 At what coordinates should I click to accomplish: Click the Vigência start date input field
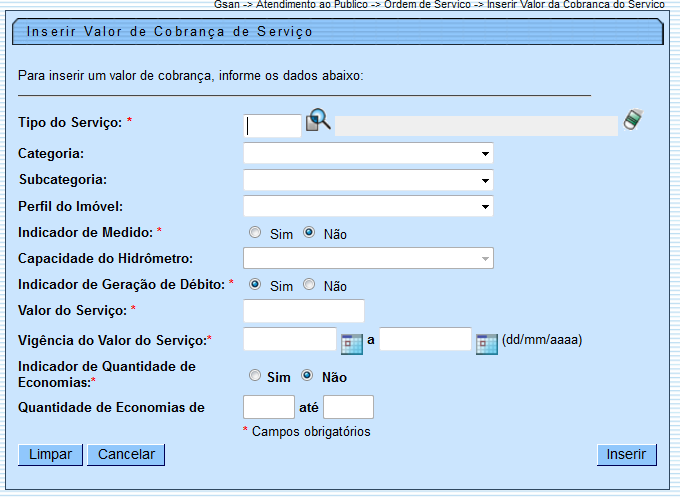click(x=290, y=340)
